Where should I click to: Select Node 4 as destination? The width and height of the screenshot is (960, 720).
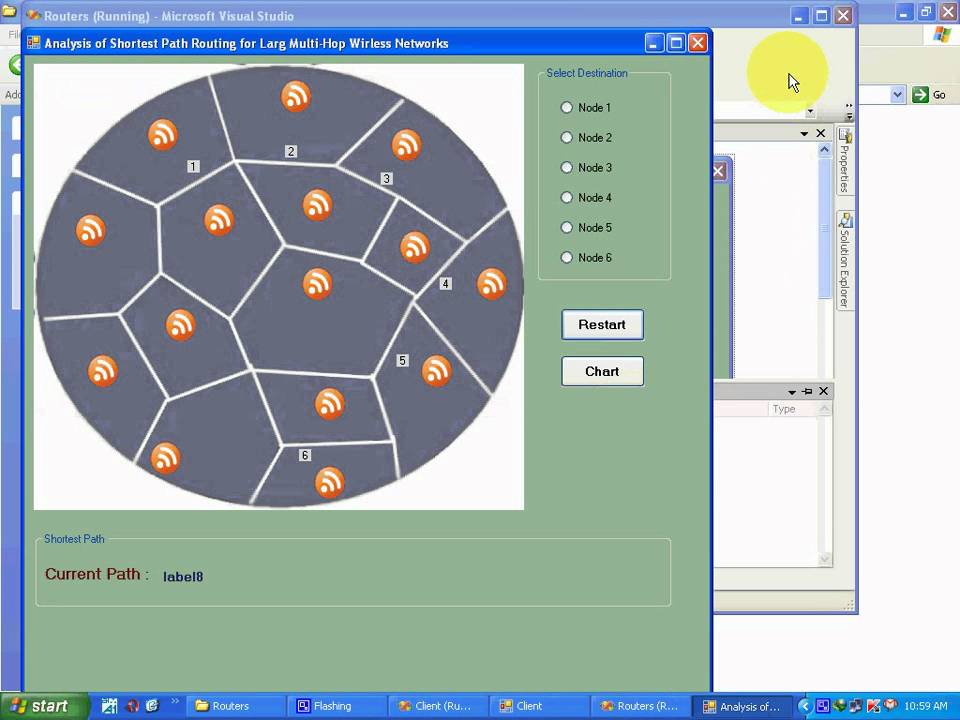586,198
